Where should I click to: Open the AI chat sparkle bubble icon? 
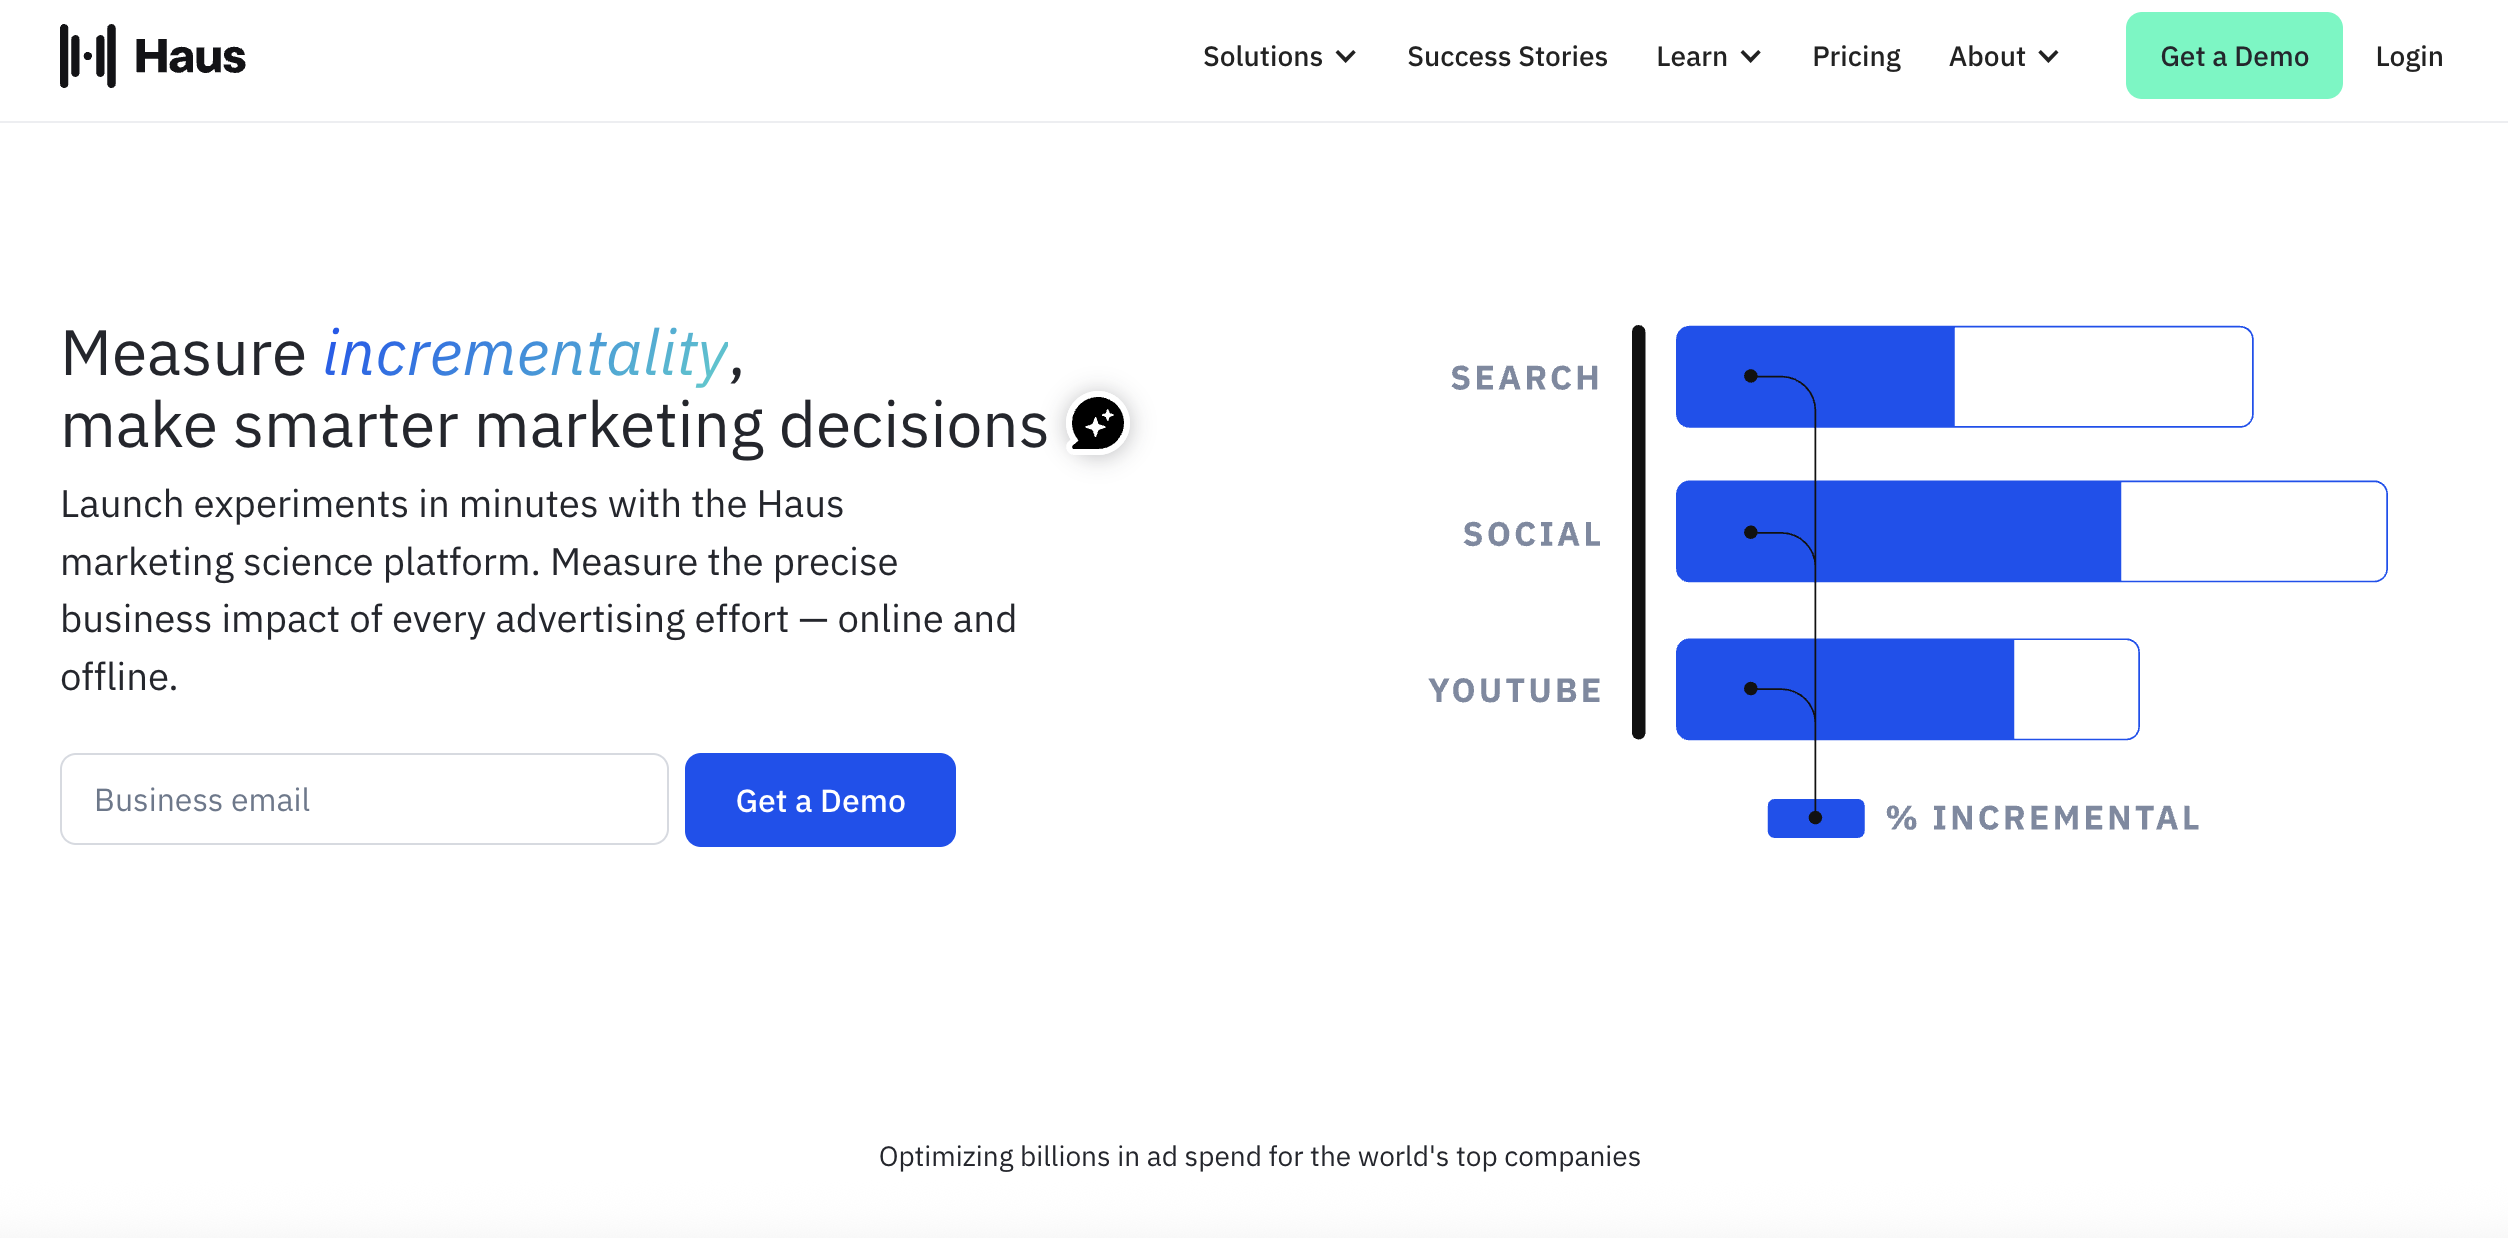1097,423
